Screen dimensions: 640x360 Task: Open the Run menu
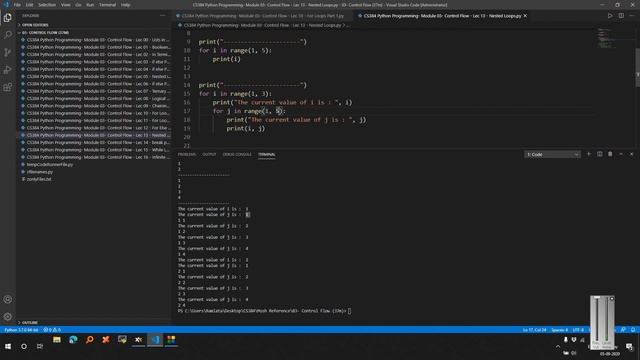pyautogui.click(x=90, y=5)
